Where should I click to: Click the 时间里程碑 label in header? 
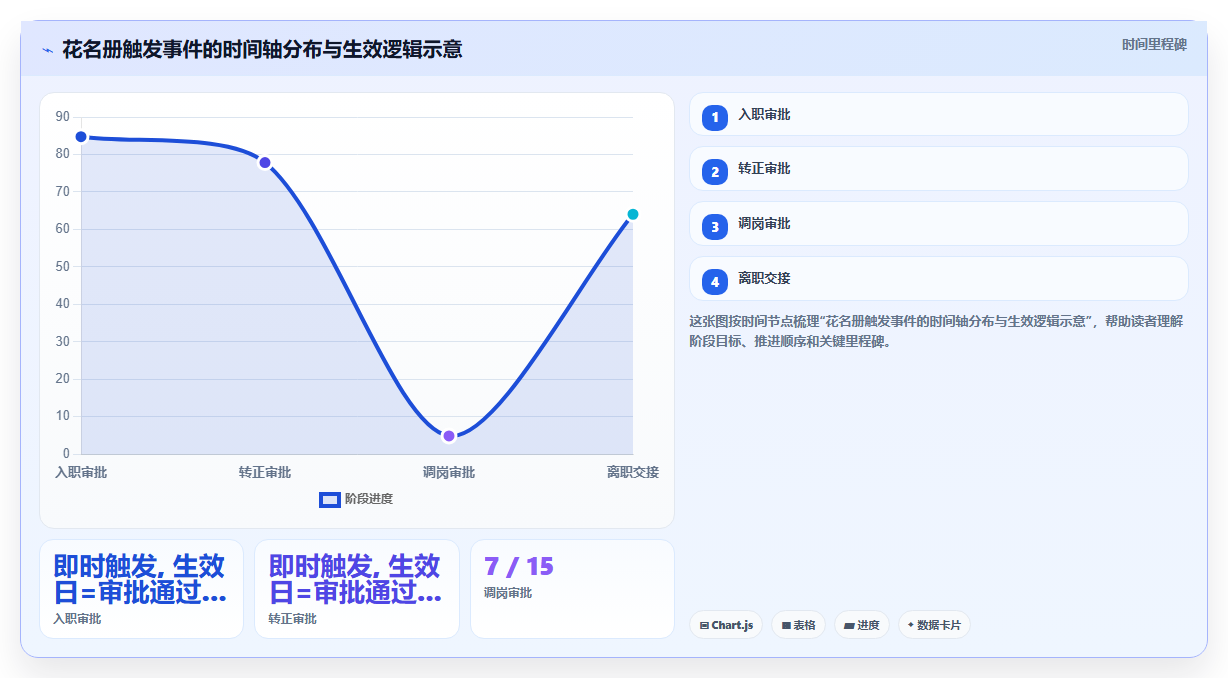tap(1154, 44)
